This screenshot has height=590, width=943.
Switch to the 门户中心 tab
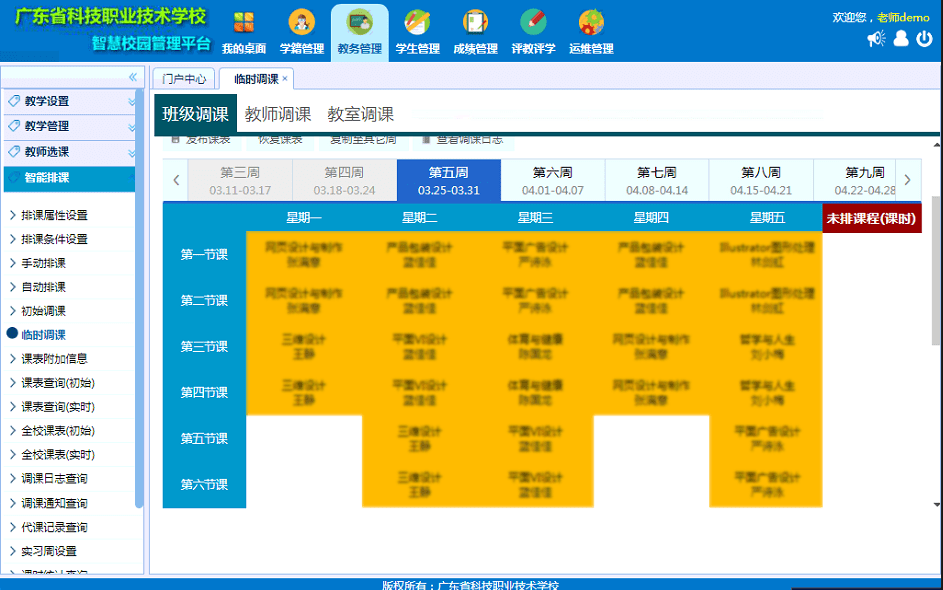(185, 78)
